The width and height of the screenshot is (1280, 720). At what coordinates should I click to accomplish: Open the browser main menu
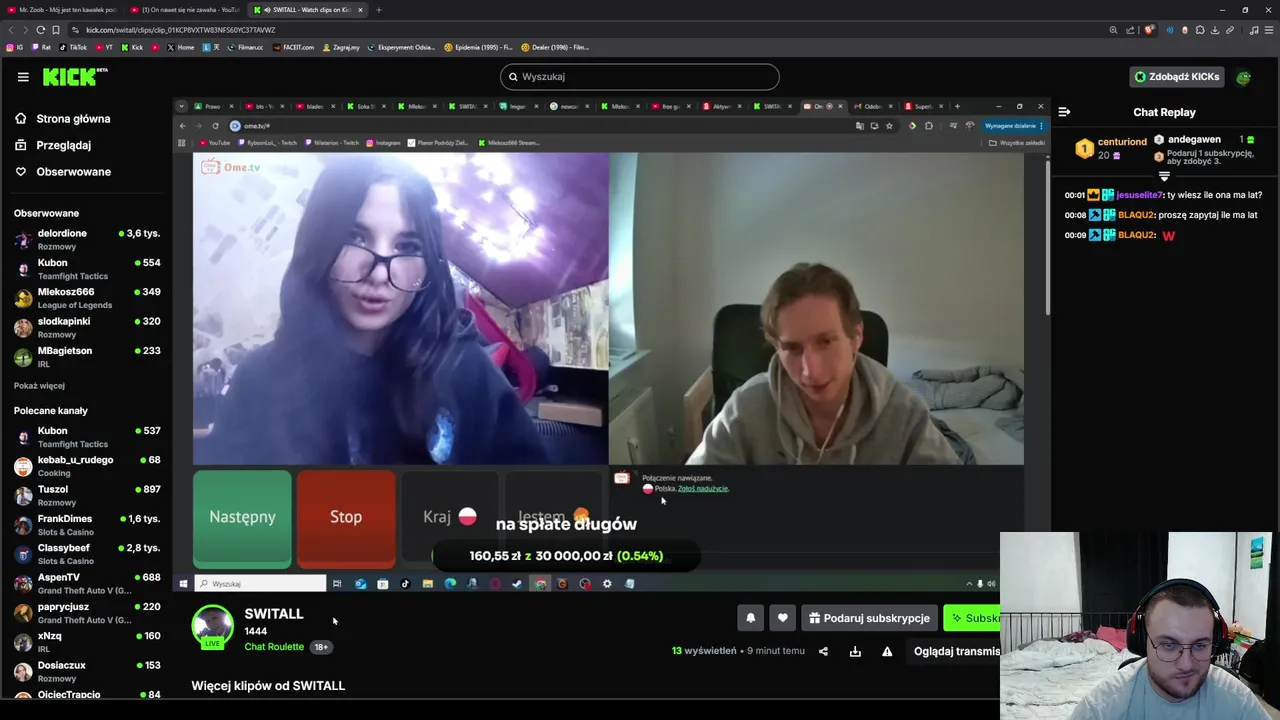[x=1268, y=30]
